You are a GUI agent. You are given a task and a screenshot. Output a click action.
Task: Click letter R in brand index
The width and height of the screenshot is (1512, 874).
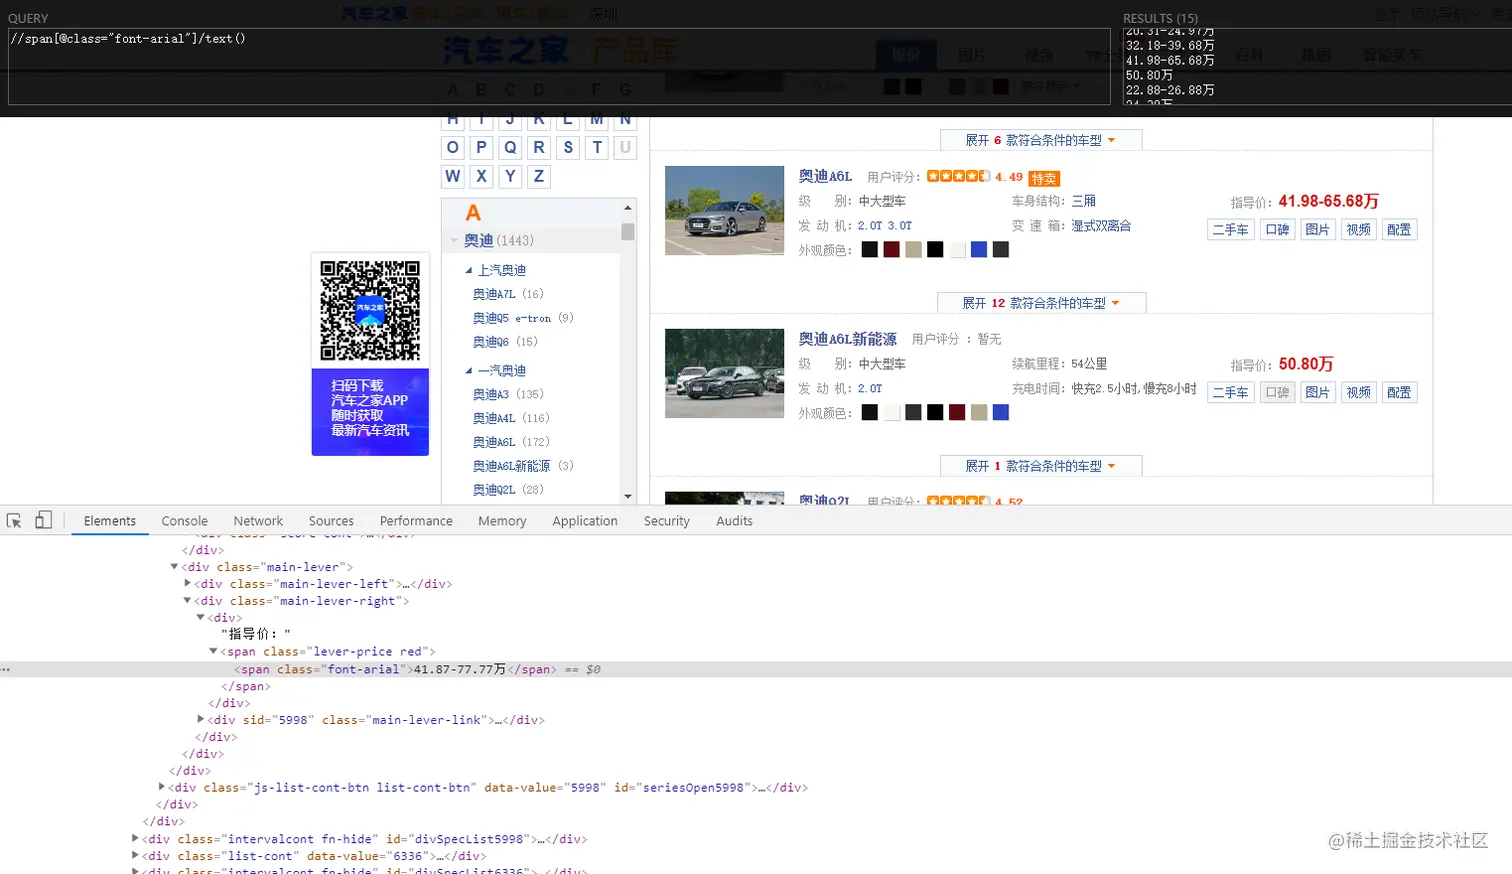pyautogui.click(x=539, y=148)
